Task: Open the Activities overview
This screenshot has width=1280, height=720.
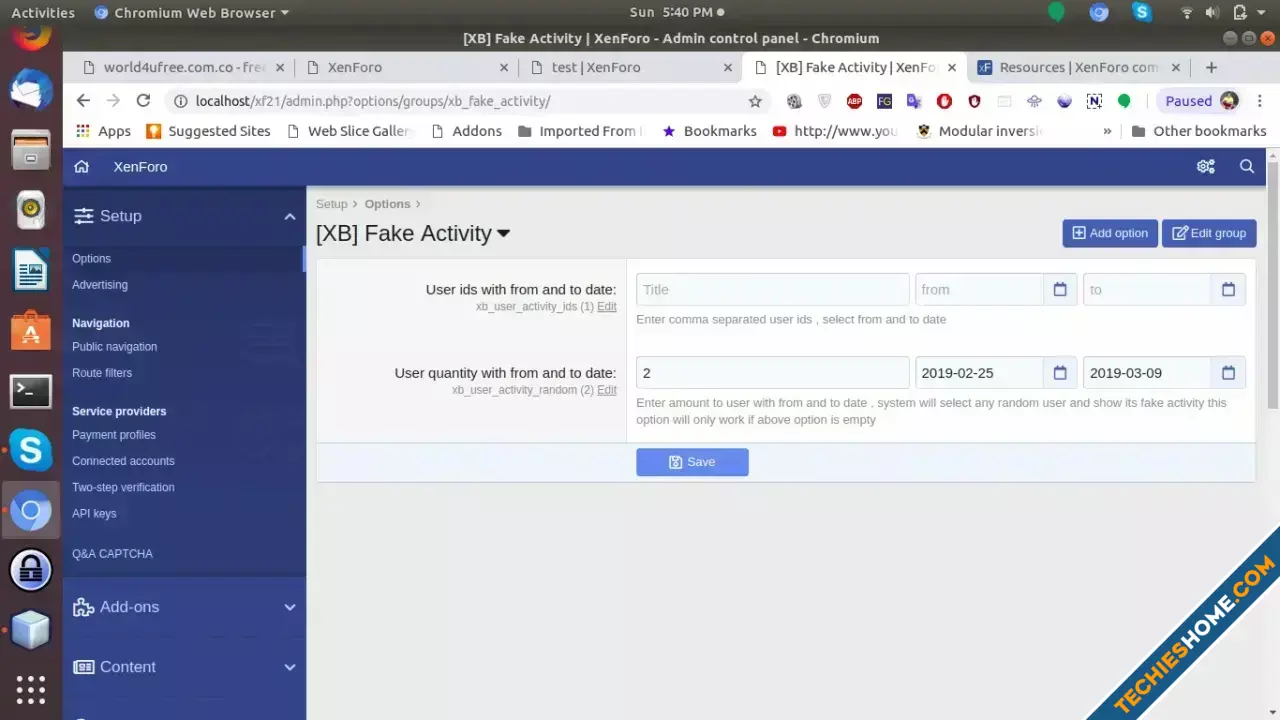Action: (43, 13)
